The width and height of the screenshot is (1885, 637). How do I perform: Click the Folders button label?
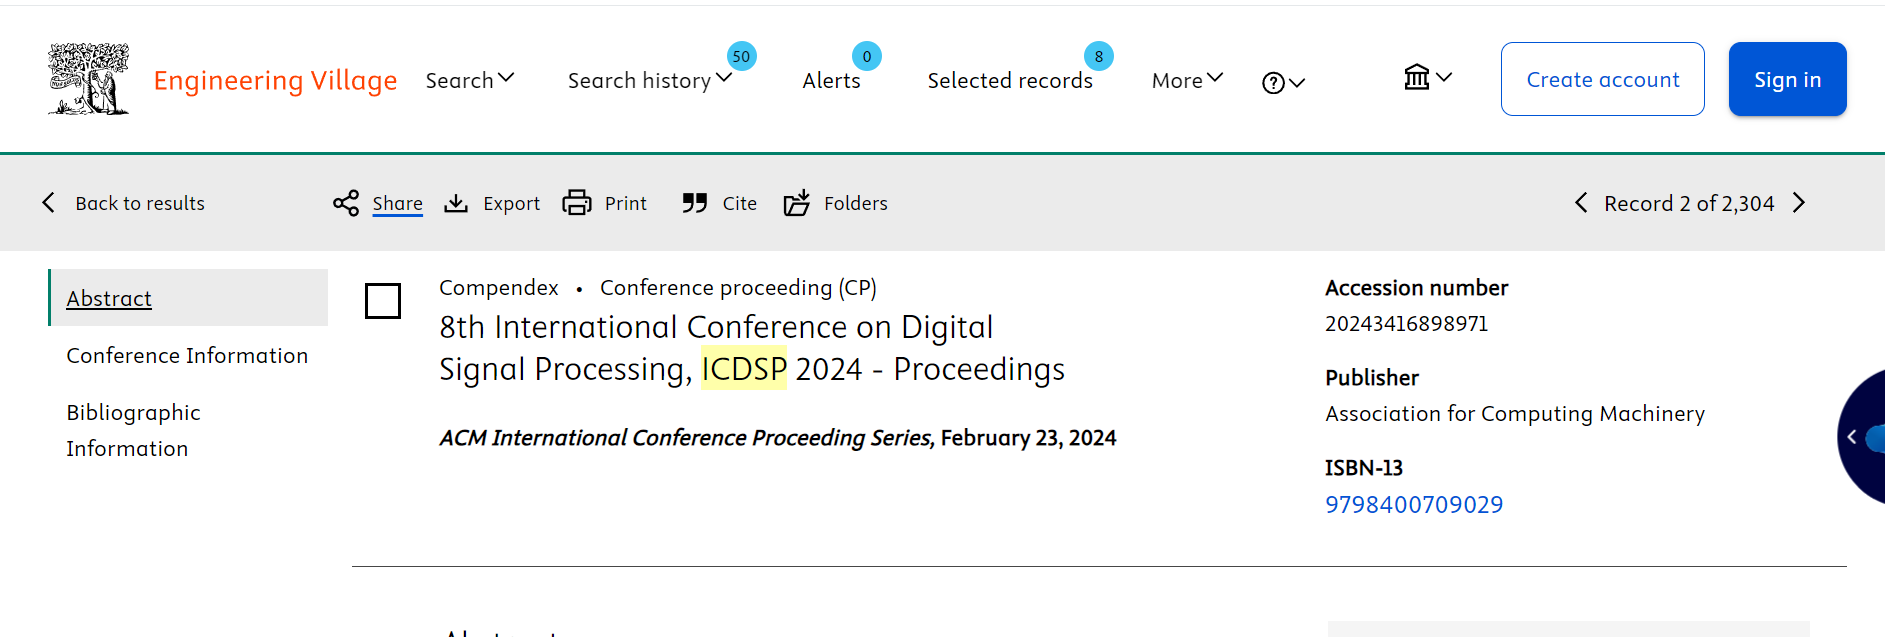click(856, 203)
